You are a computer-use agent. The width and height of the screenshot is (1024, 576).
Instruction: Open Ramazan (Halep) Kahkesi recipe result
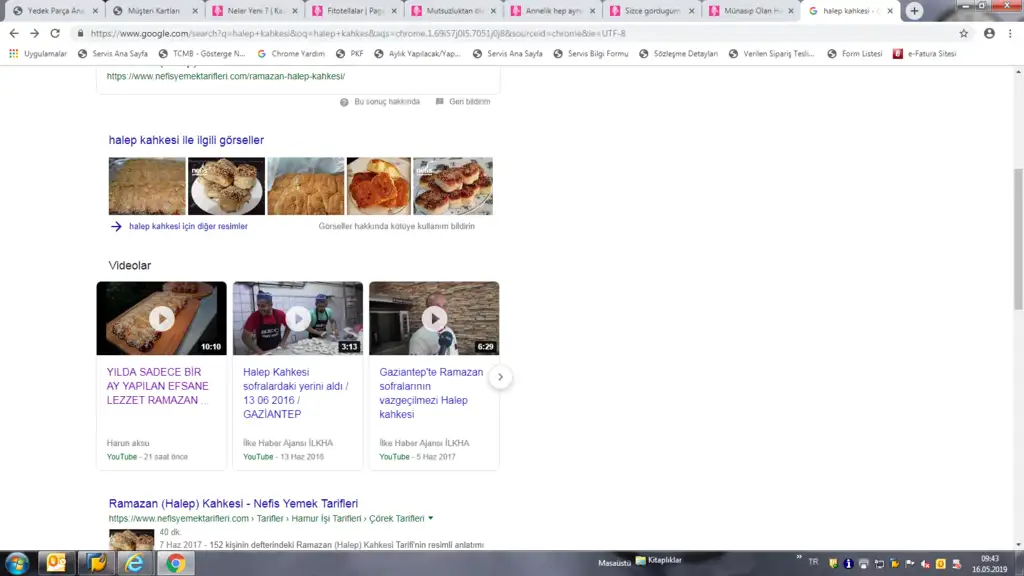click(233, 503)
